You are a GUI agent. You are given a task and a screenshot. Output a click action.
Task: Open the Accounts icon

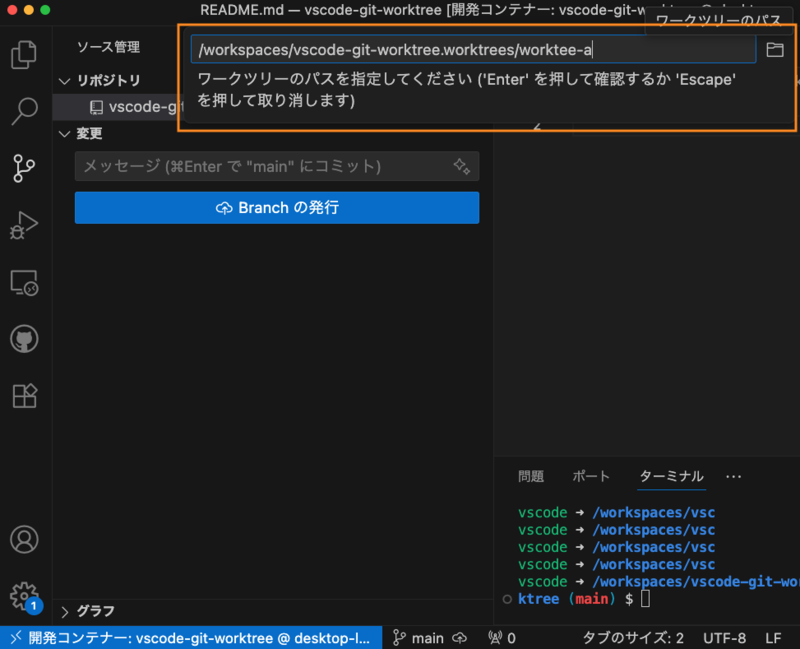point(24,540)
